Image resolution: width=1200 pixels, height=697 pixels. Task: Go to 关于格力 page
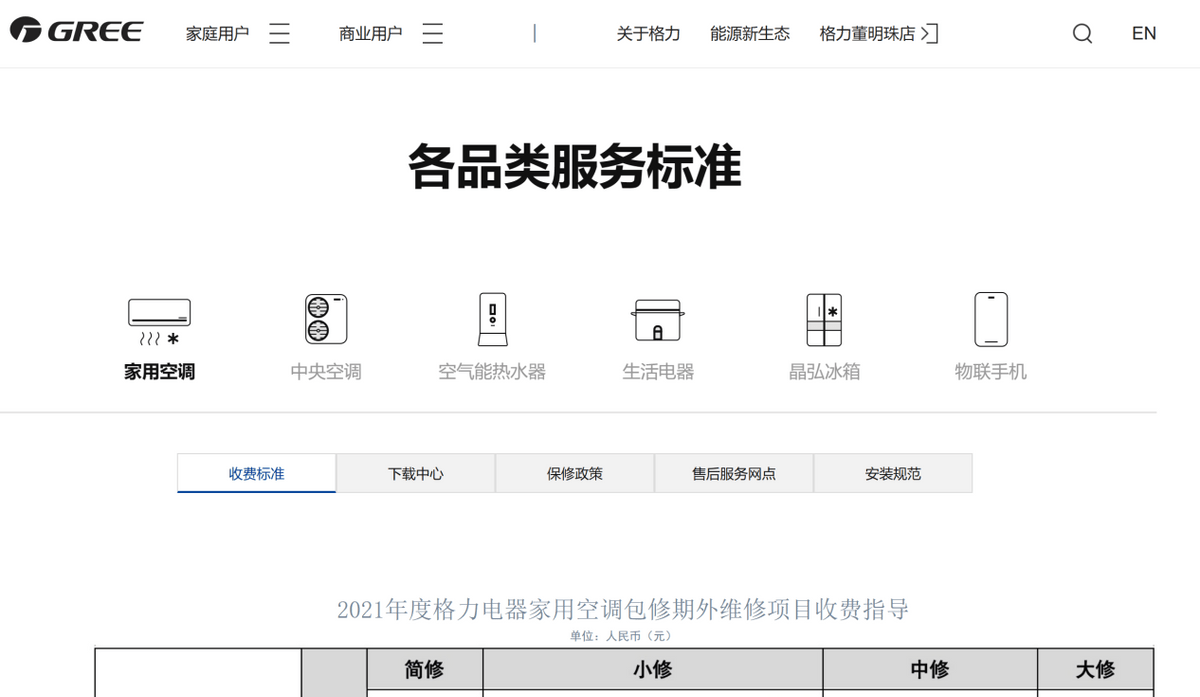point(648,34)
